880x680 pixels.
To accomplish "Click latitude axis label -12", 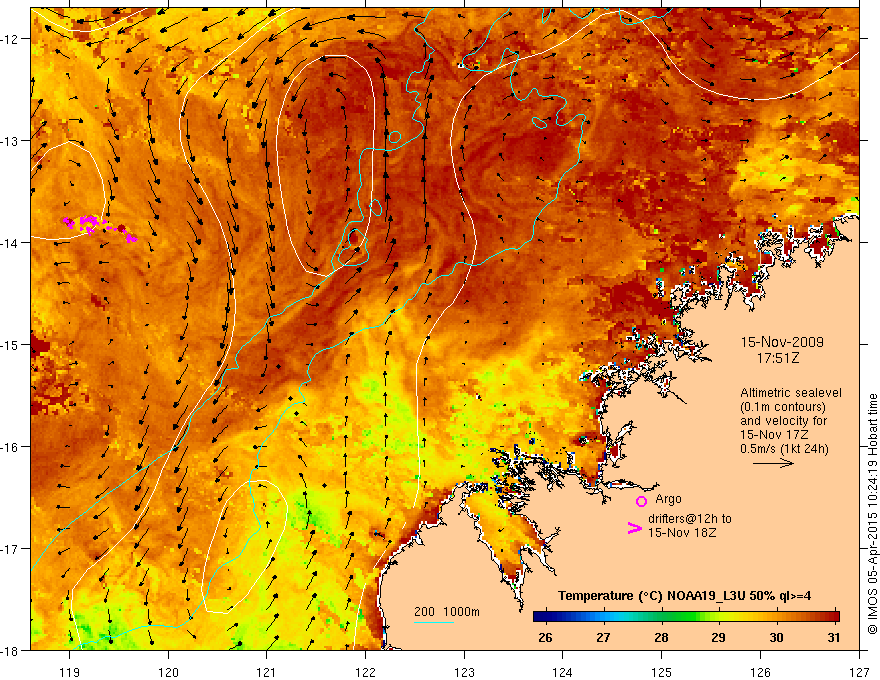I will point(11,39).
